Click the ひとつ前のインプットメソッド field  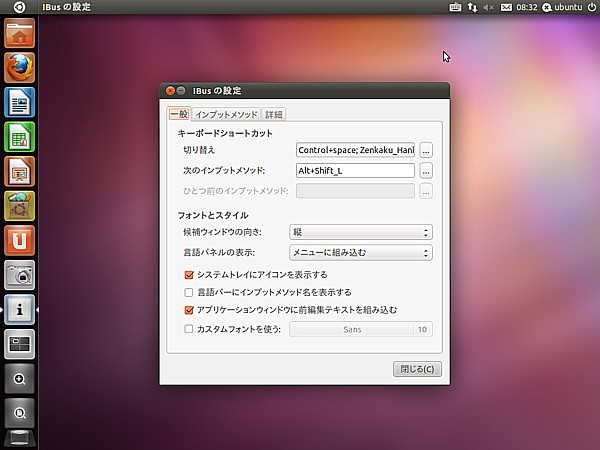tap(355, 191)
